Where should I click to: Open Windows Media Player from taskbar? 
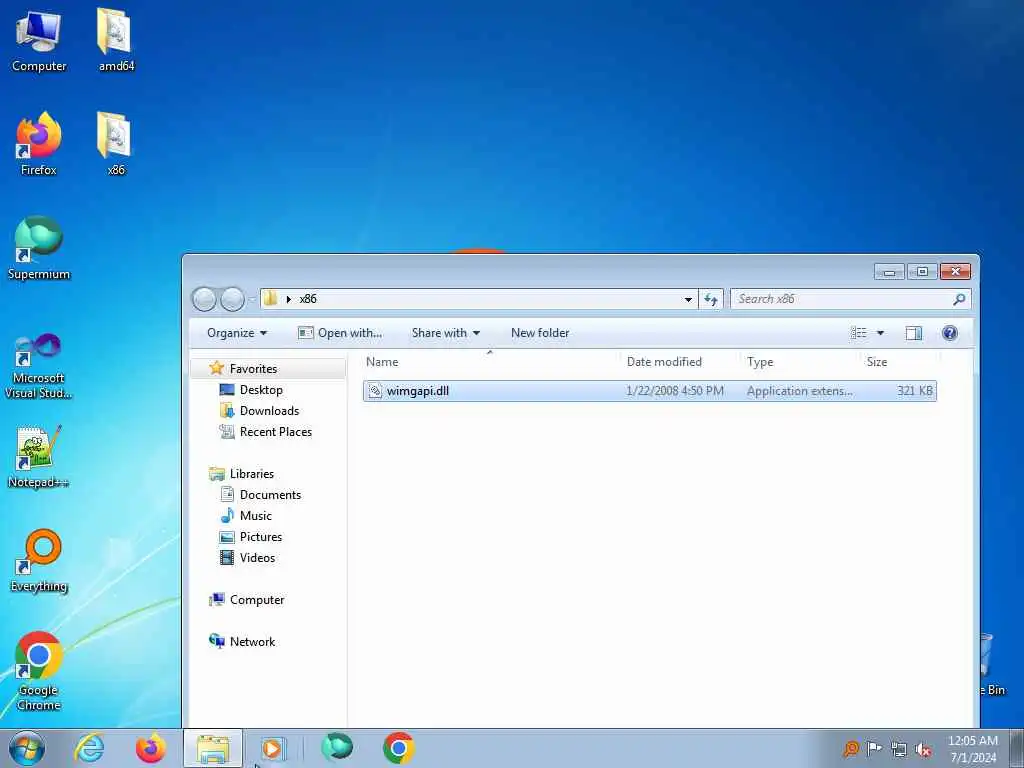[x=272, y=748]
